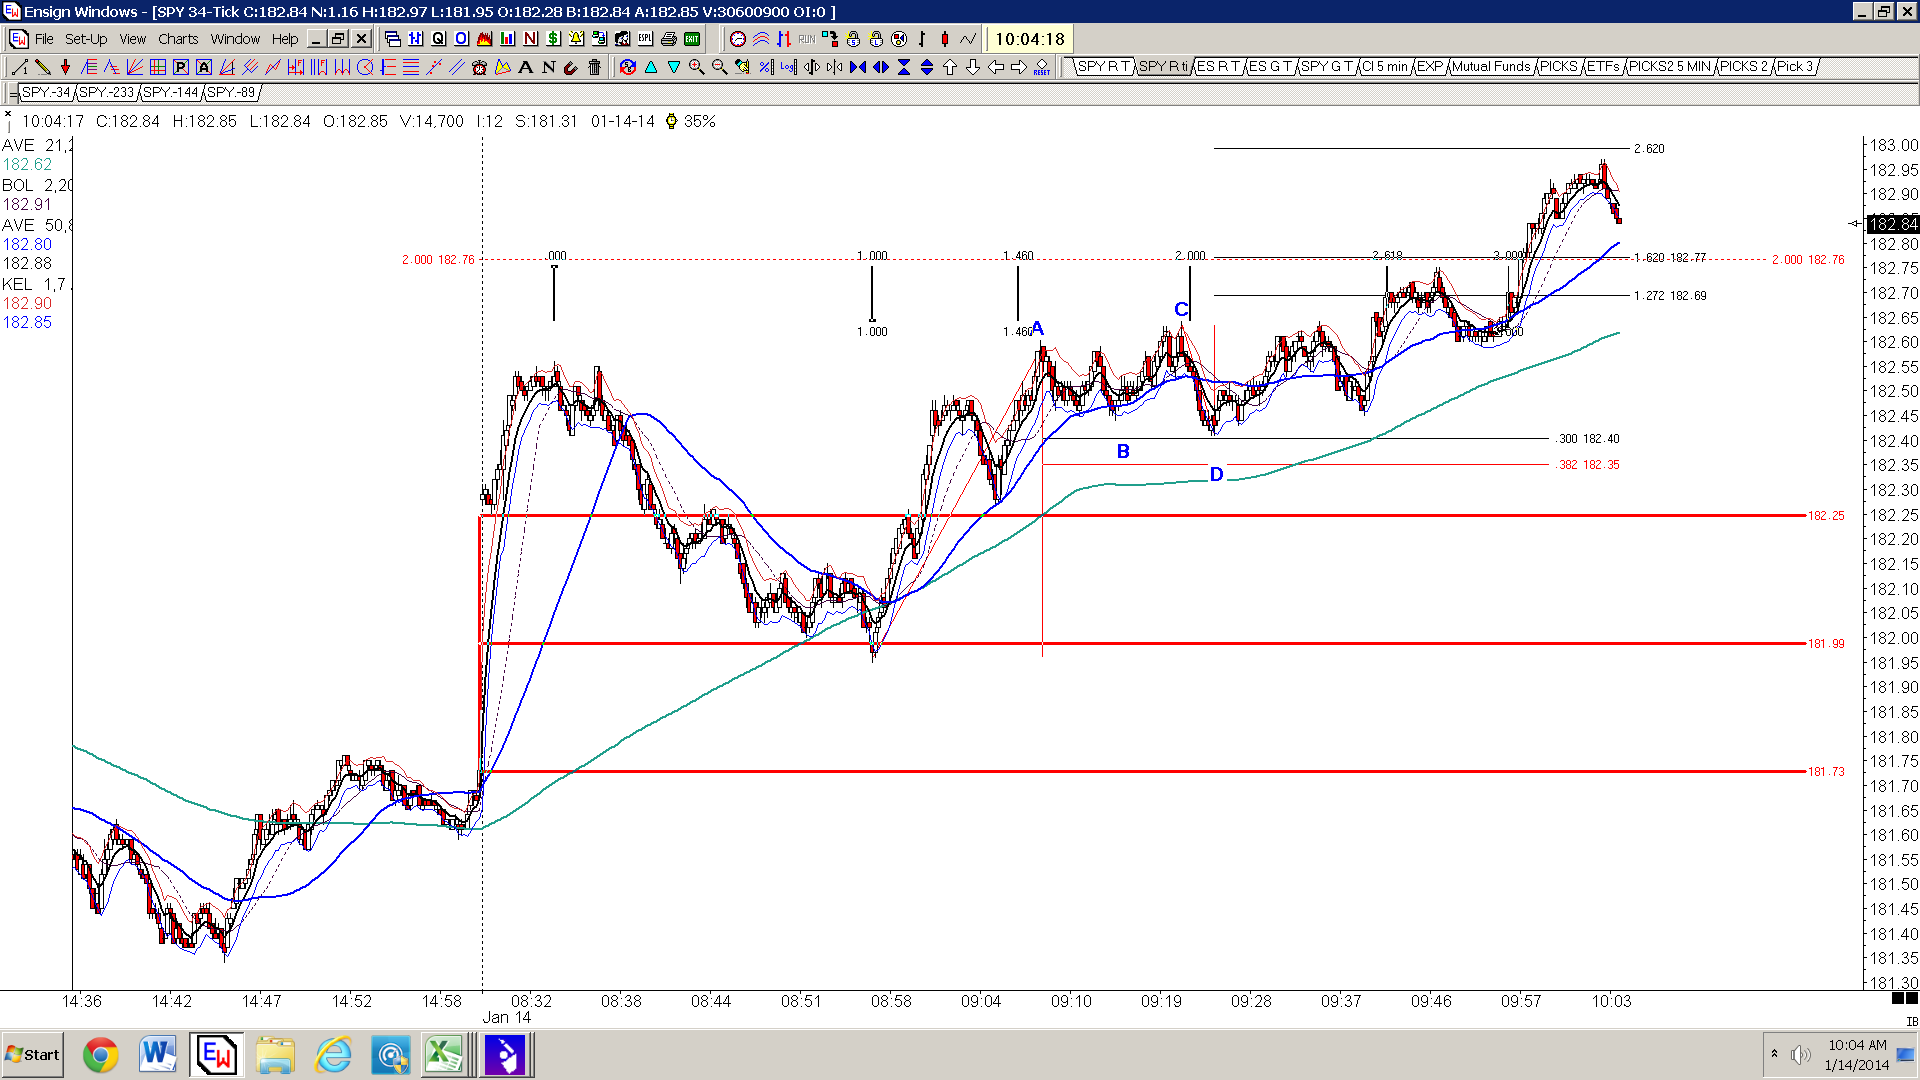Screen dimensions: 1920x1080
Task: Open the Charts menu
Action: click(x=178, y=39)
